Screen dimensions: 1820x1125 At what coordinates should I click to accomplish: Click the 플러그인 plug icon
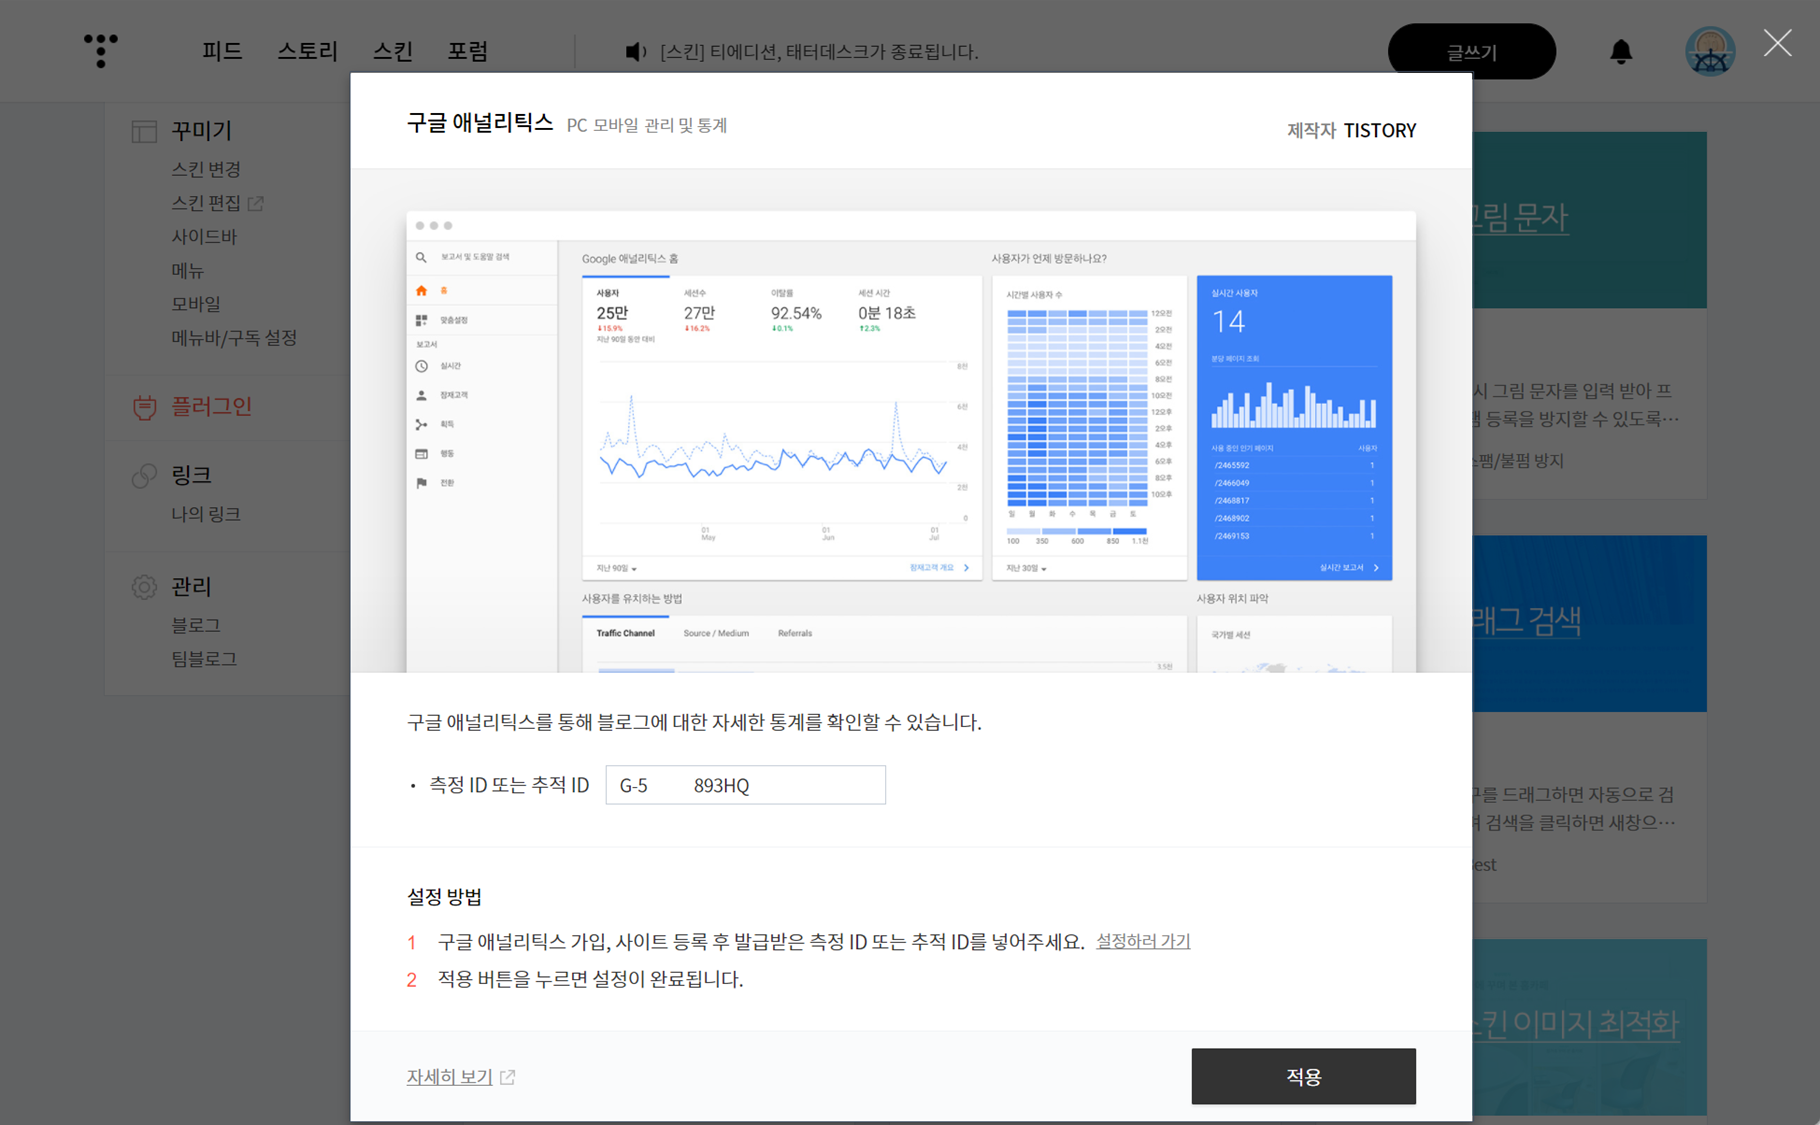pyautogui.click(x=144, y=407)
